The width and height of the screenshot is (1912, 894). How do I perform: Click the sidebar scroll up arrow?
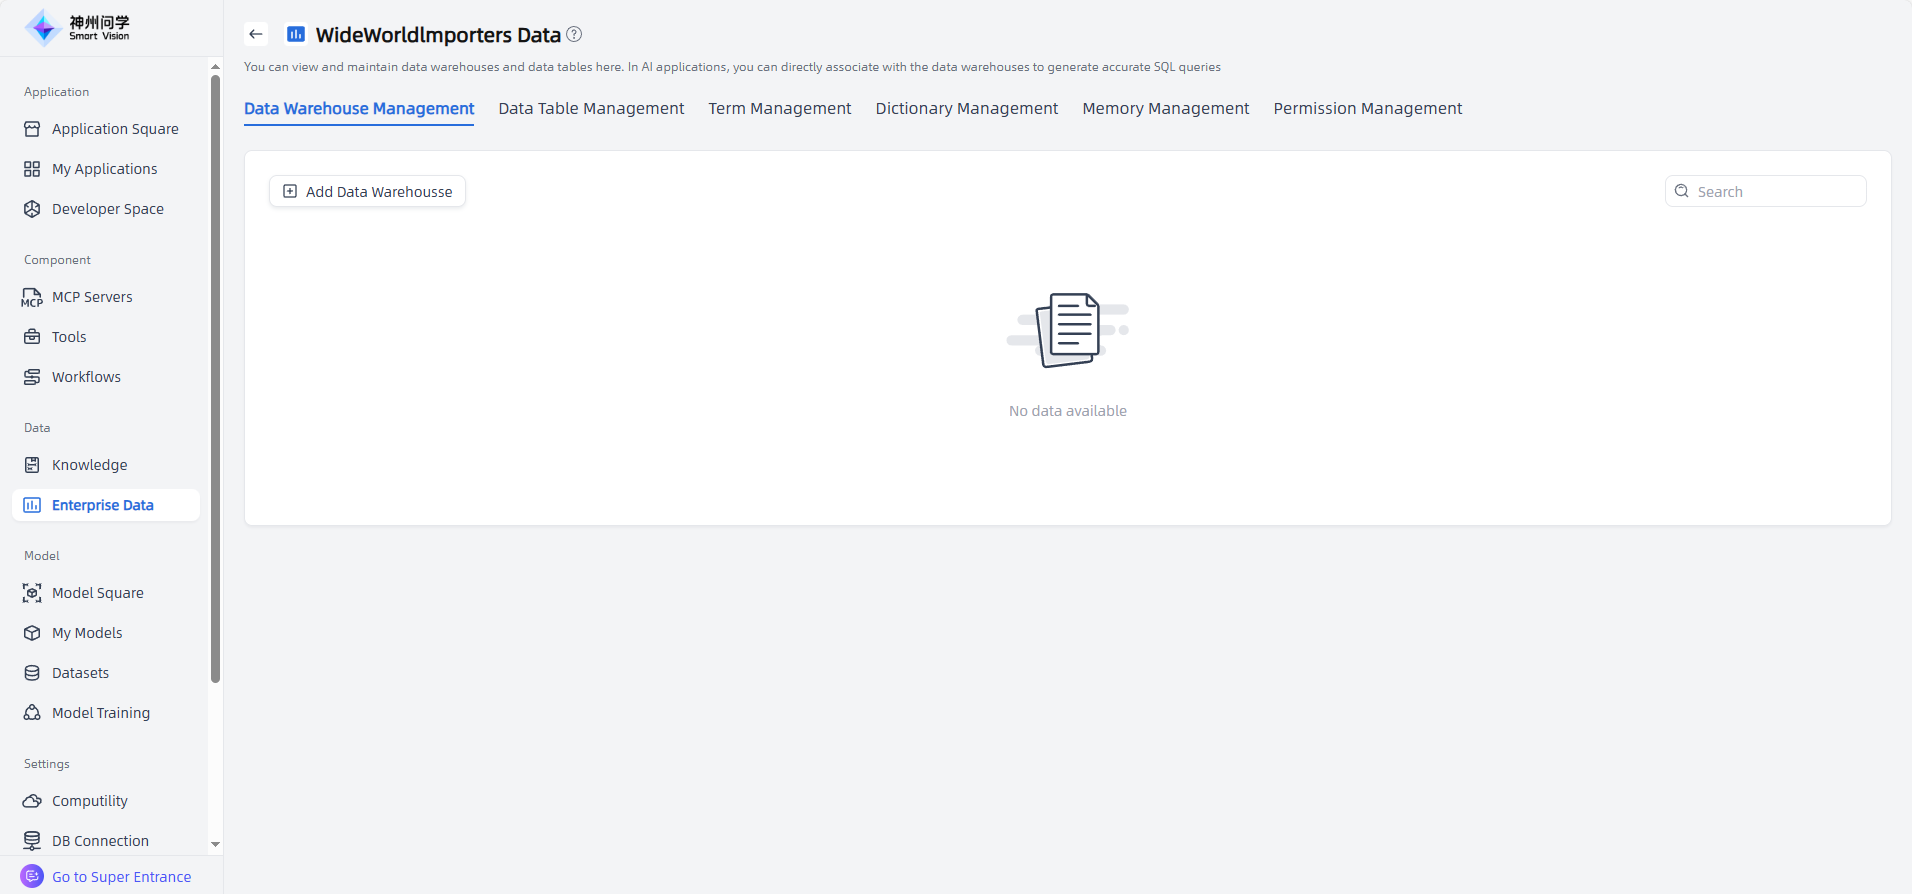point(215,67)
